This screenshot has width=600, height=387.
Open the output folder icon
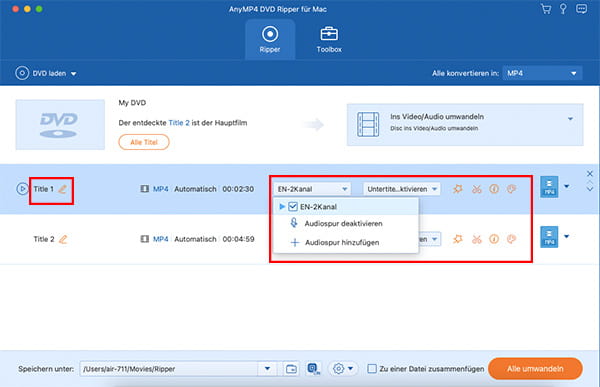pyautogui.click(x=291, y=369)
